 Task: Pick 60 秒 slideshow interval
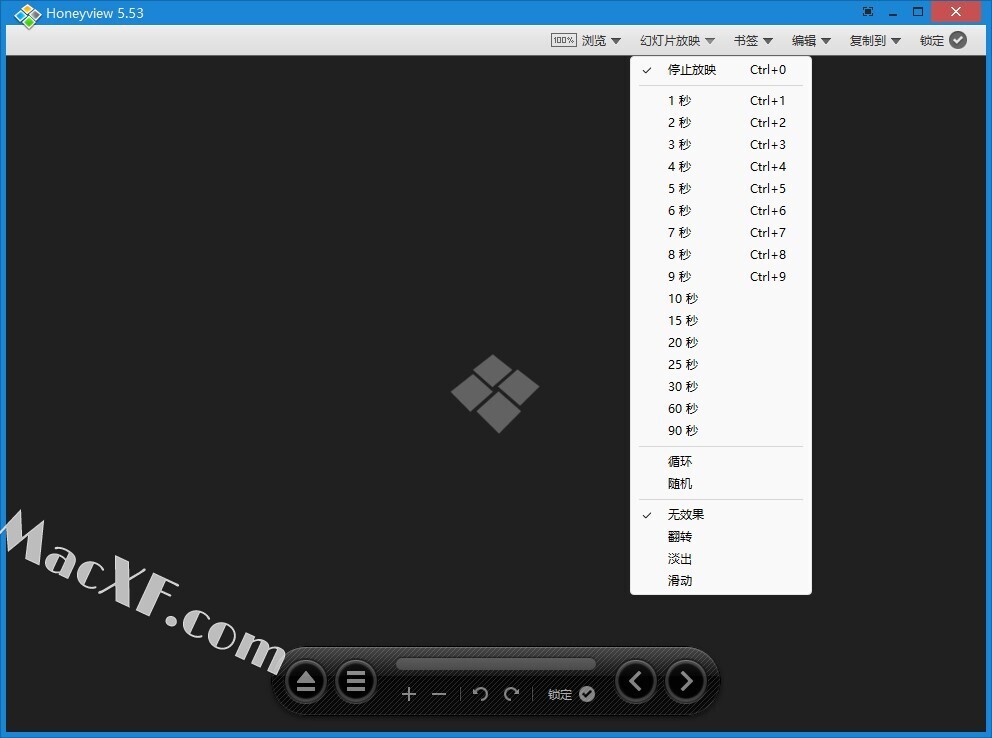[721, 409]
